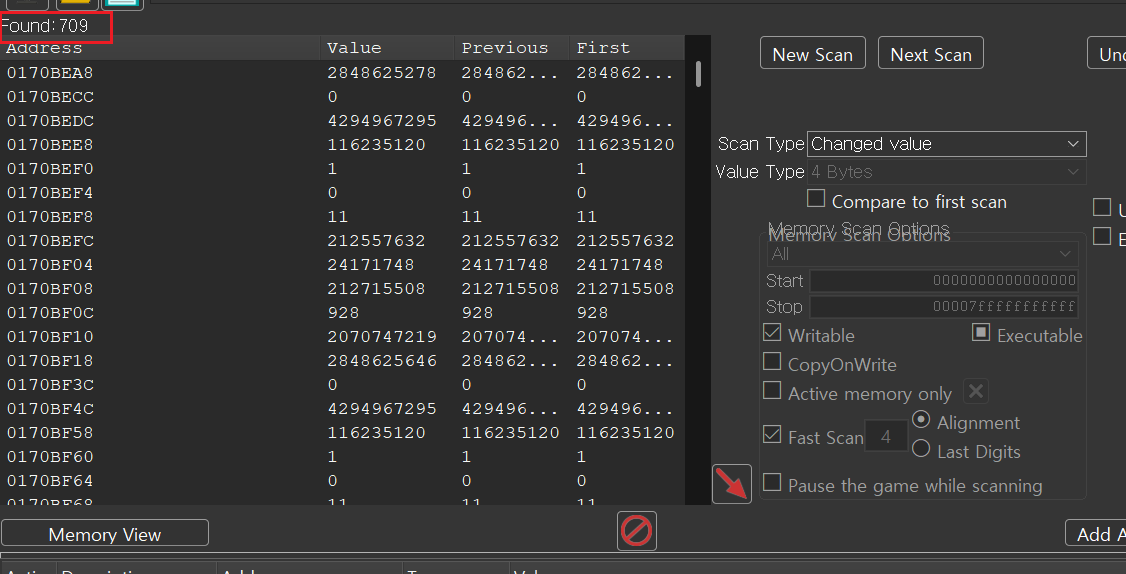Screen dimensions: 1126x574
Task: Uncheck the Writable memory option
Action: [x=772, y=334]
